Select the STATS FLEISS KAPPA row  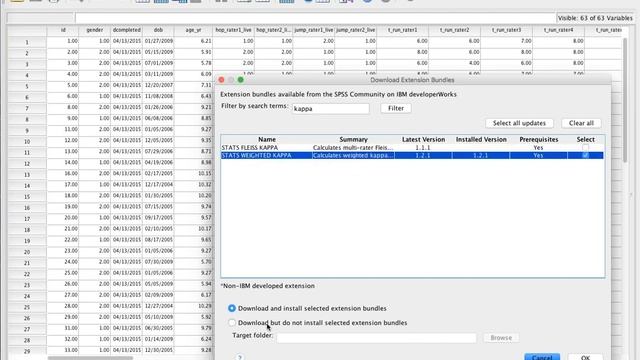[412, 148]
